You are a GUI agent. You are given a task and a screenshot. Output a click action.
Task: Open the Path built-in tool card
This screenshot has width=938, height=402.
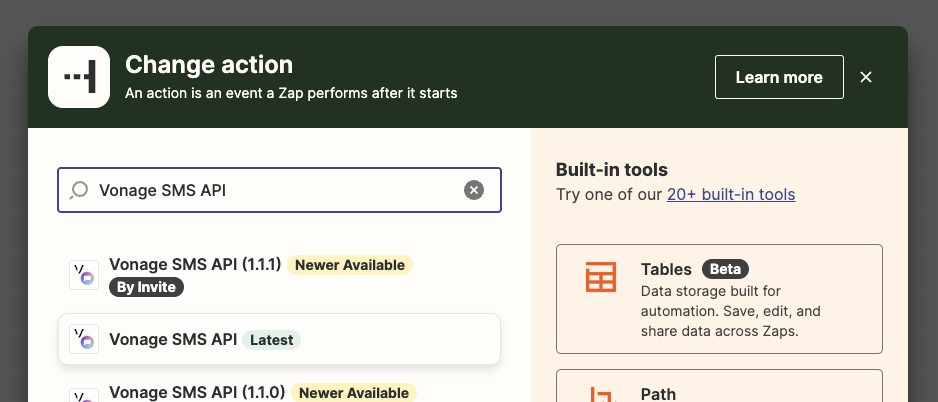[x=719, y=386]
